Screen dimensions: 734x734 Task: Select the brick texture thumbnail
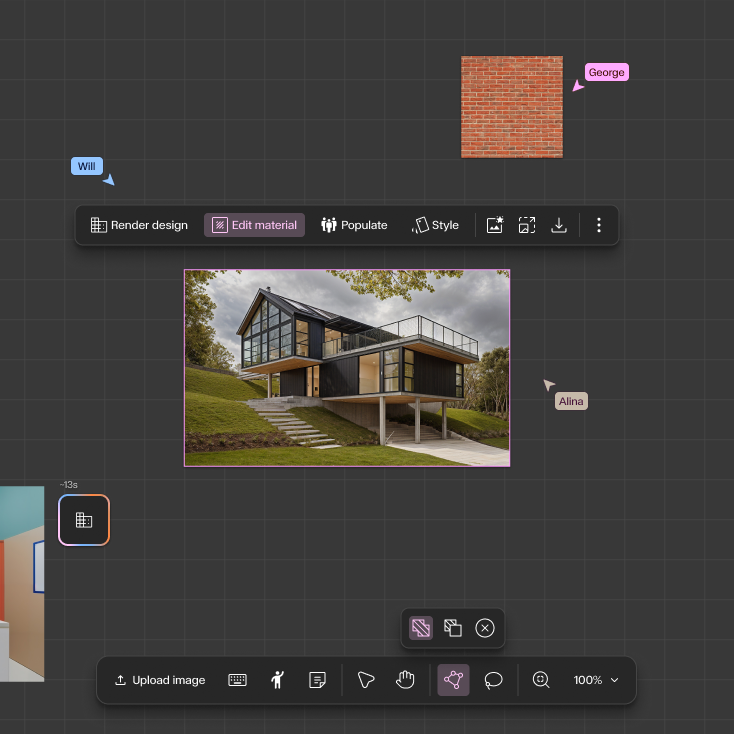click(x=511, y=107)
